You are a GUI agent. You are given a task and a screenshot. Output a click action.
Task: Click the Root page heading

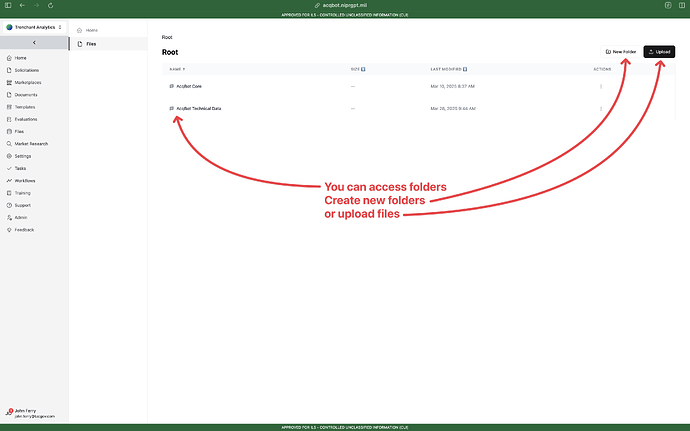coord(170,52)
